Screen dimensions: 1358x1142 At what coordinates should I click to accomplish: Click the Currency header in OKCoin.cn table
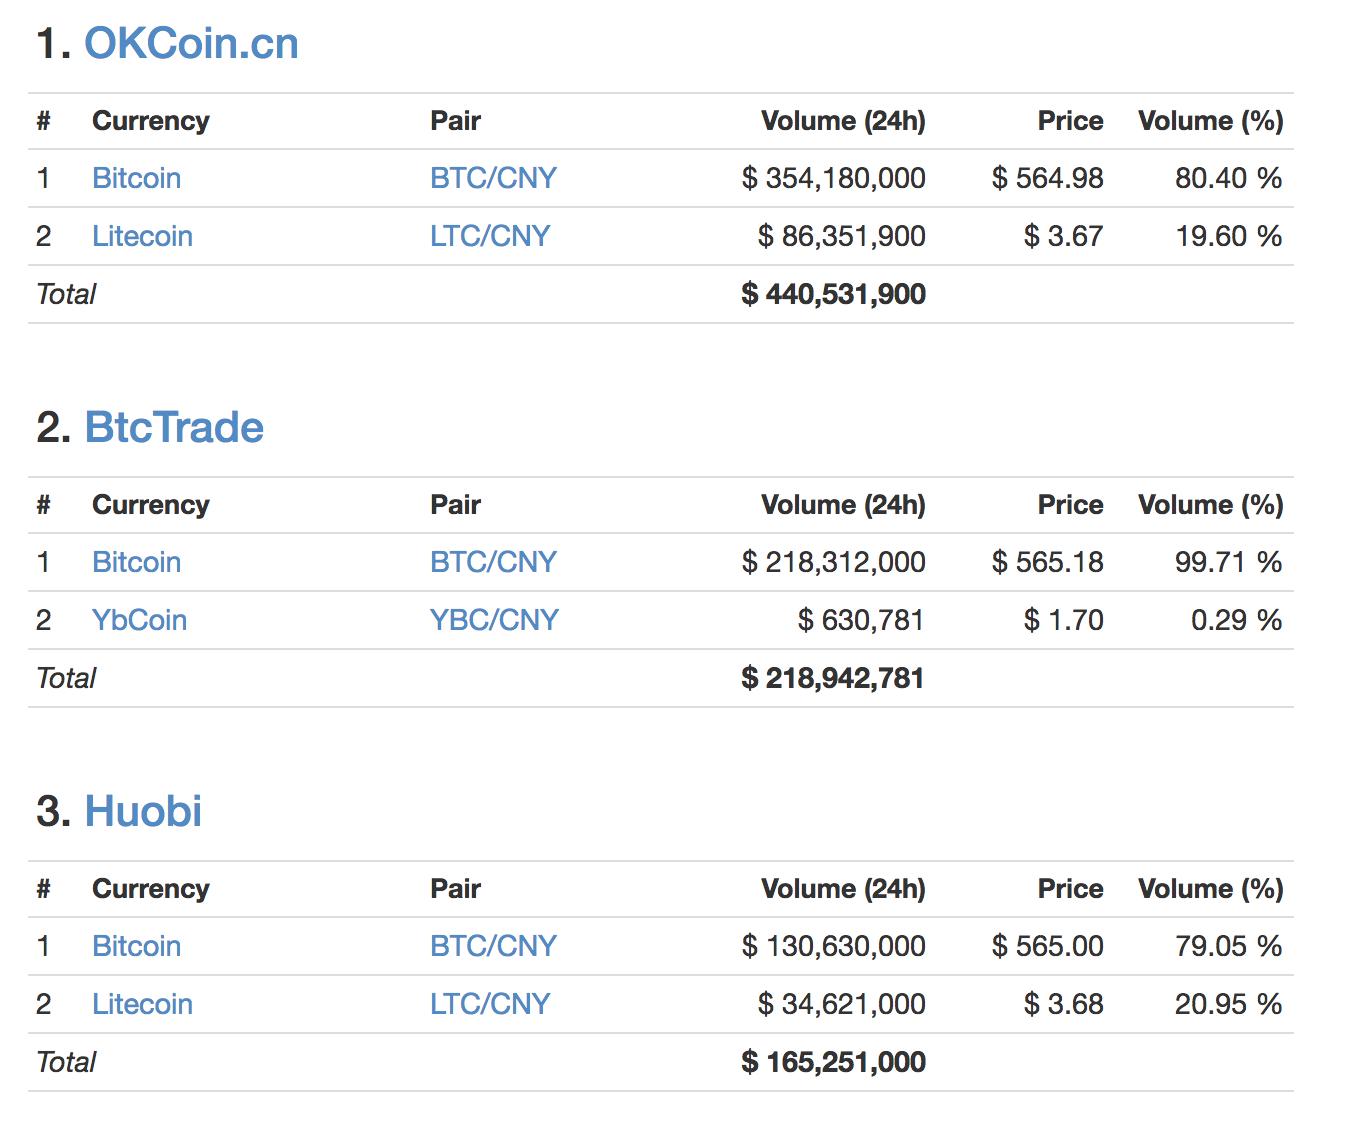[151, 121]
